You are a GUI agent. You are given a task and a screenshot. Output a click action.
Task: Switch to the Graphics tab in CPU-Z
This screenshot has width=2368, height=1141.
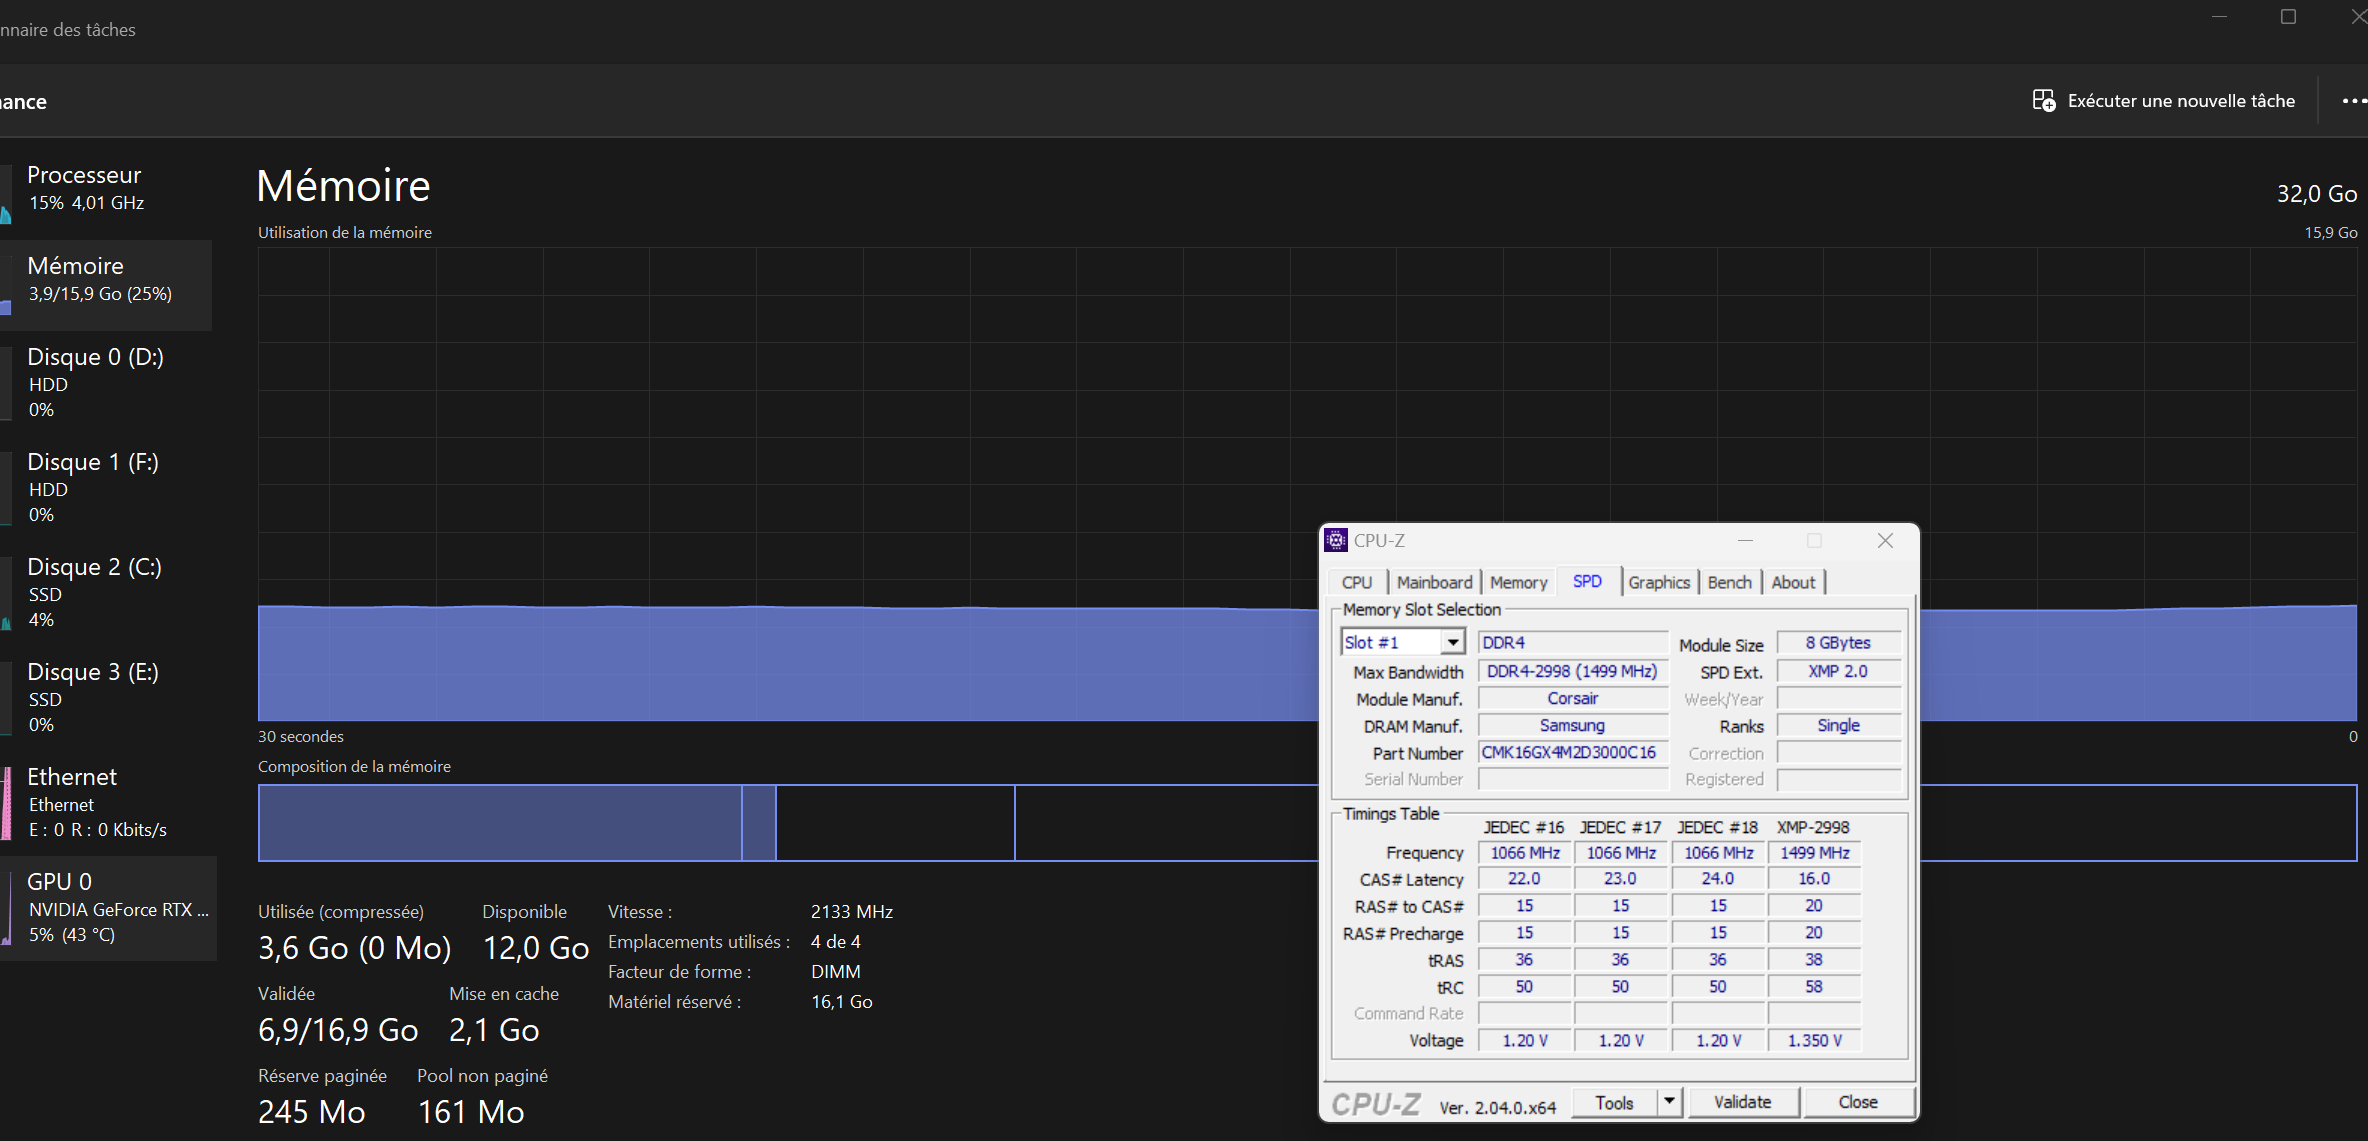pyautogui.click(x=1659, y=582)
